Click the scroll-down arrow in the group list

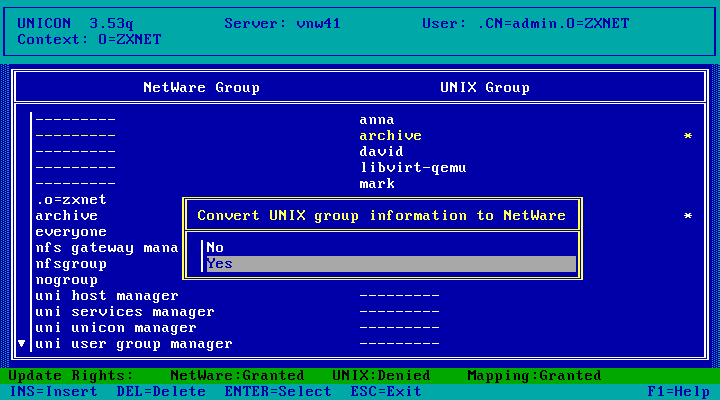[x=22, y=344]
